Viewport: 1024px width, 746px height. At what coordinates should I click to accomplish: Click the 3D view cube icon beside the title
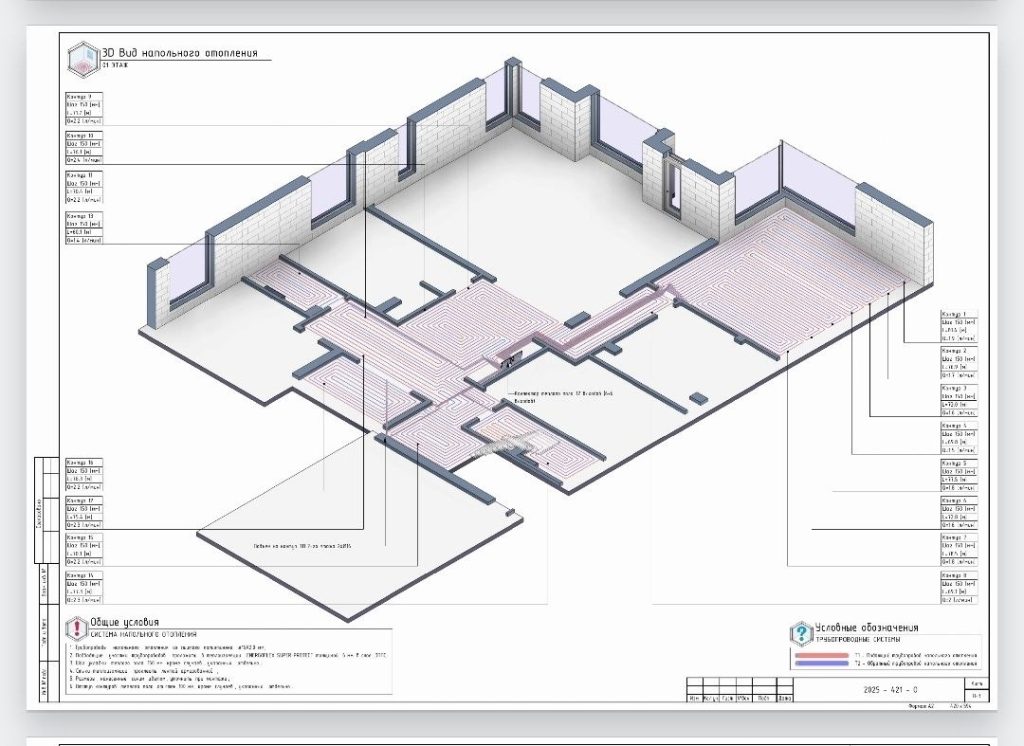(84, 59)
